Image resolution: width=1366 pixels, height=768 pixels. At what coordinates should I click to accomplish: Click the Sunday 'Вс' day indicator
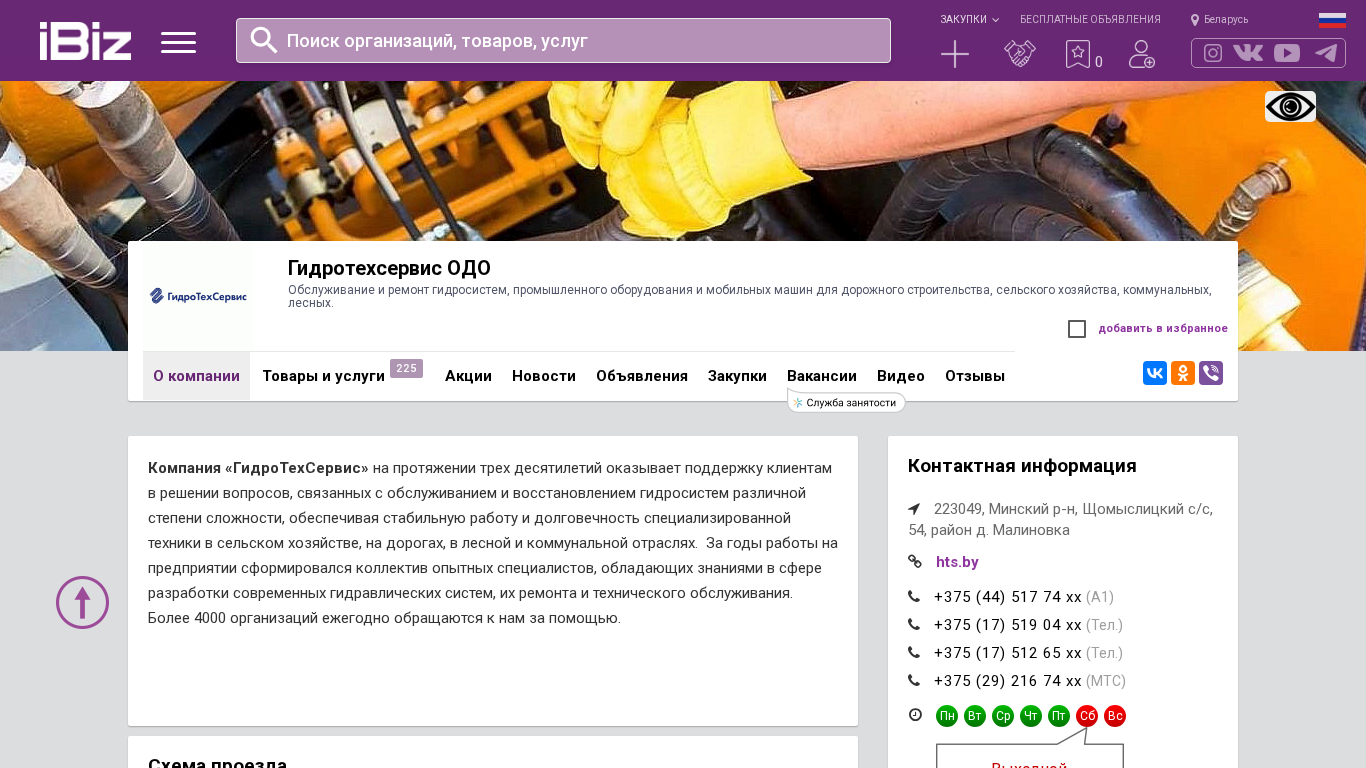[x=1115, y=716]
